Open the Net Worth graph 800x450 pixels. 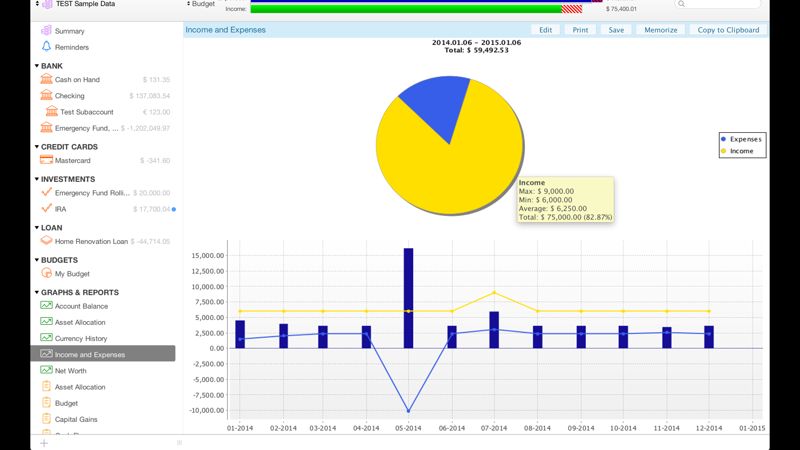pos(70,371)
